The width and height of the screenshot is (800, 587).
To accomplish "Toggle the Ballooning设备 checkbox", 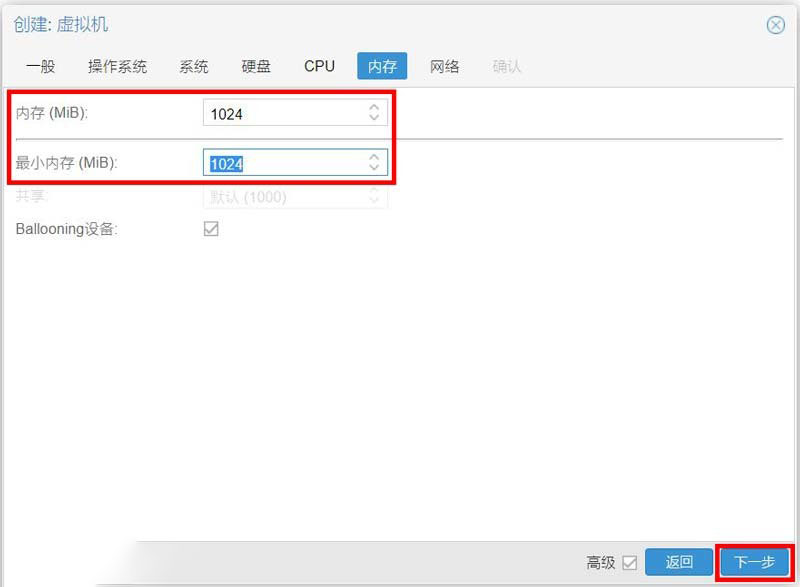I will tap(211, 228).
